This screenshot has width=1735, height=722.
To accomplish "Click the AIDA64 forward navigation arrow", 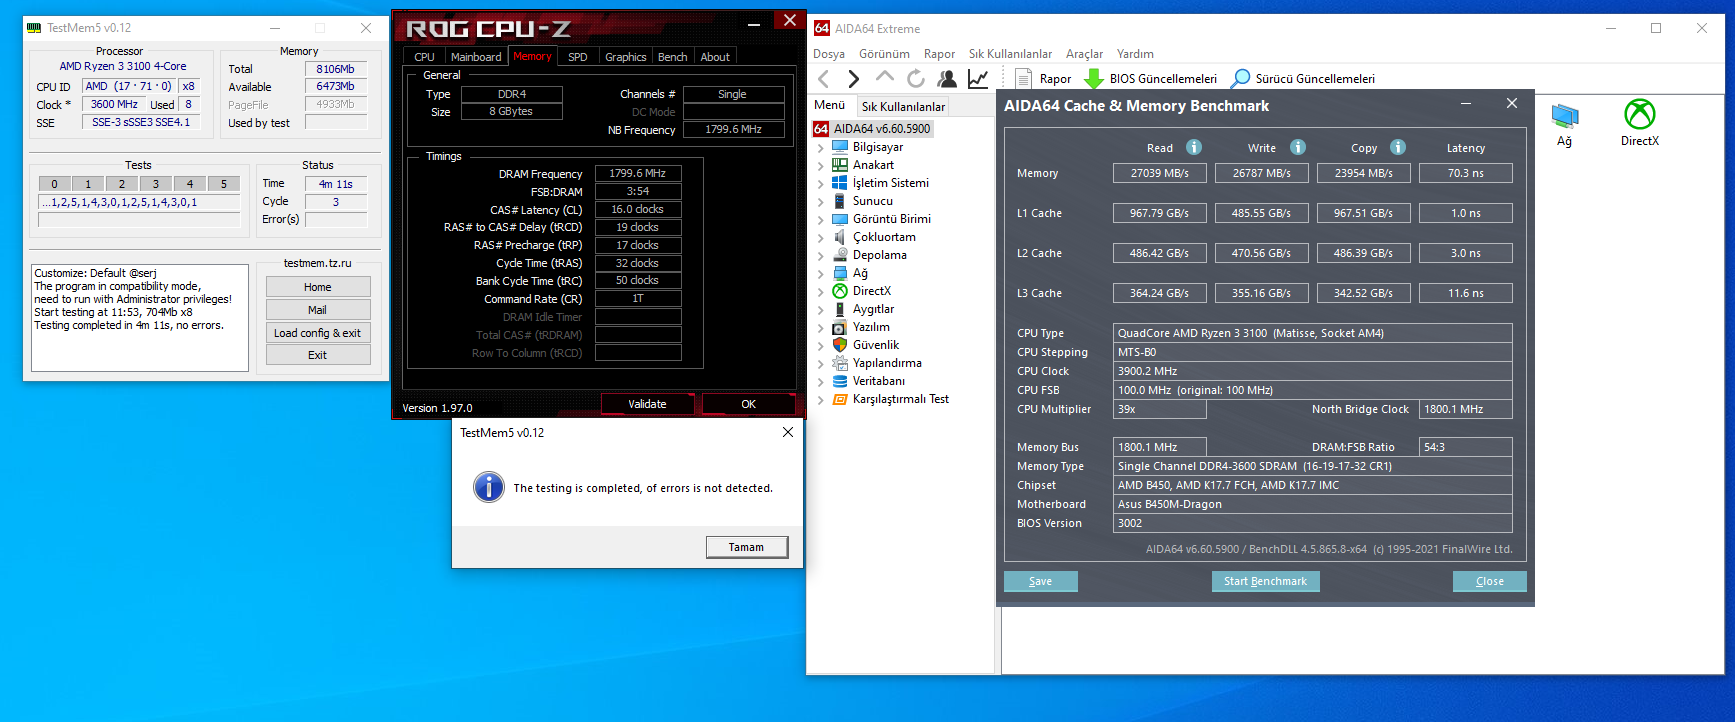I will point(853,78).
